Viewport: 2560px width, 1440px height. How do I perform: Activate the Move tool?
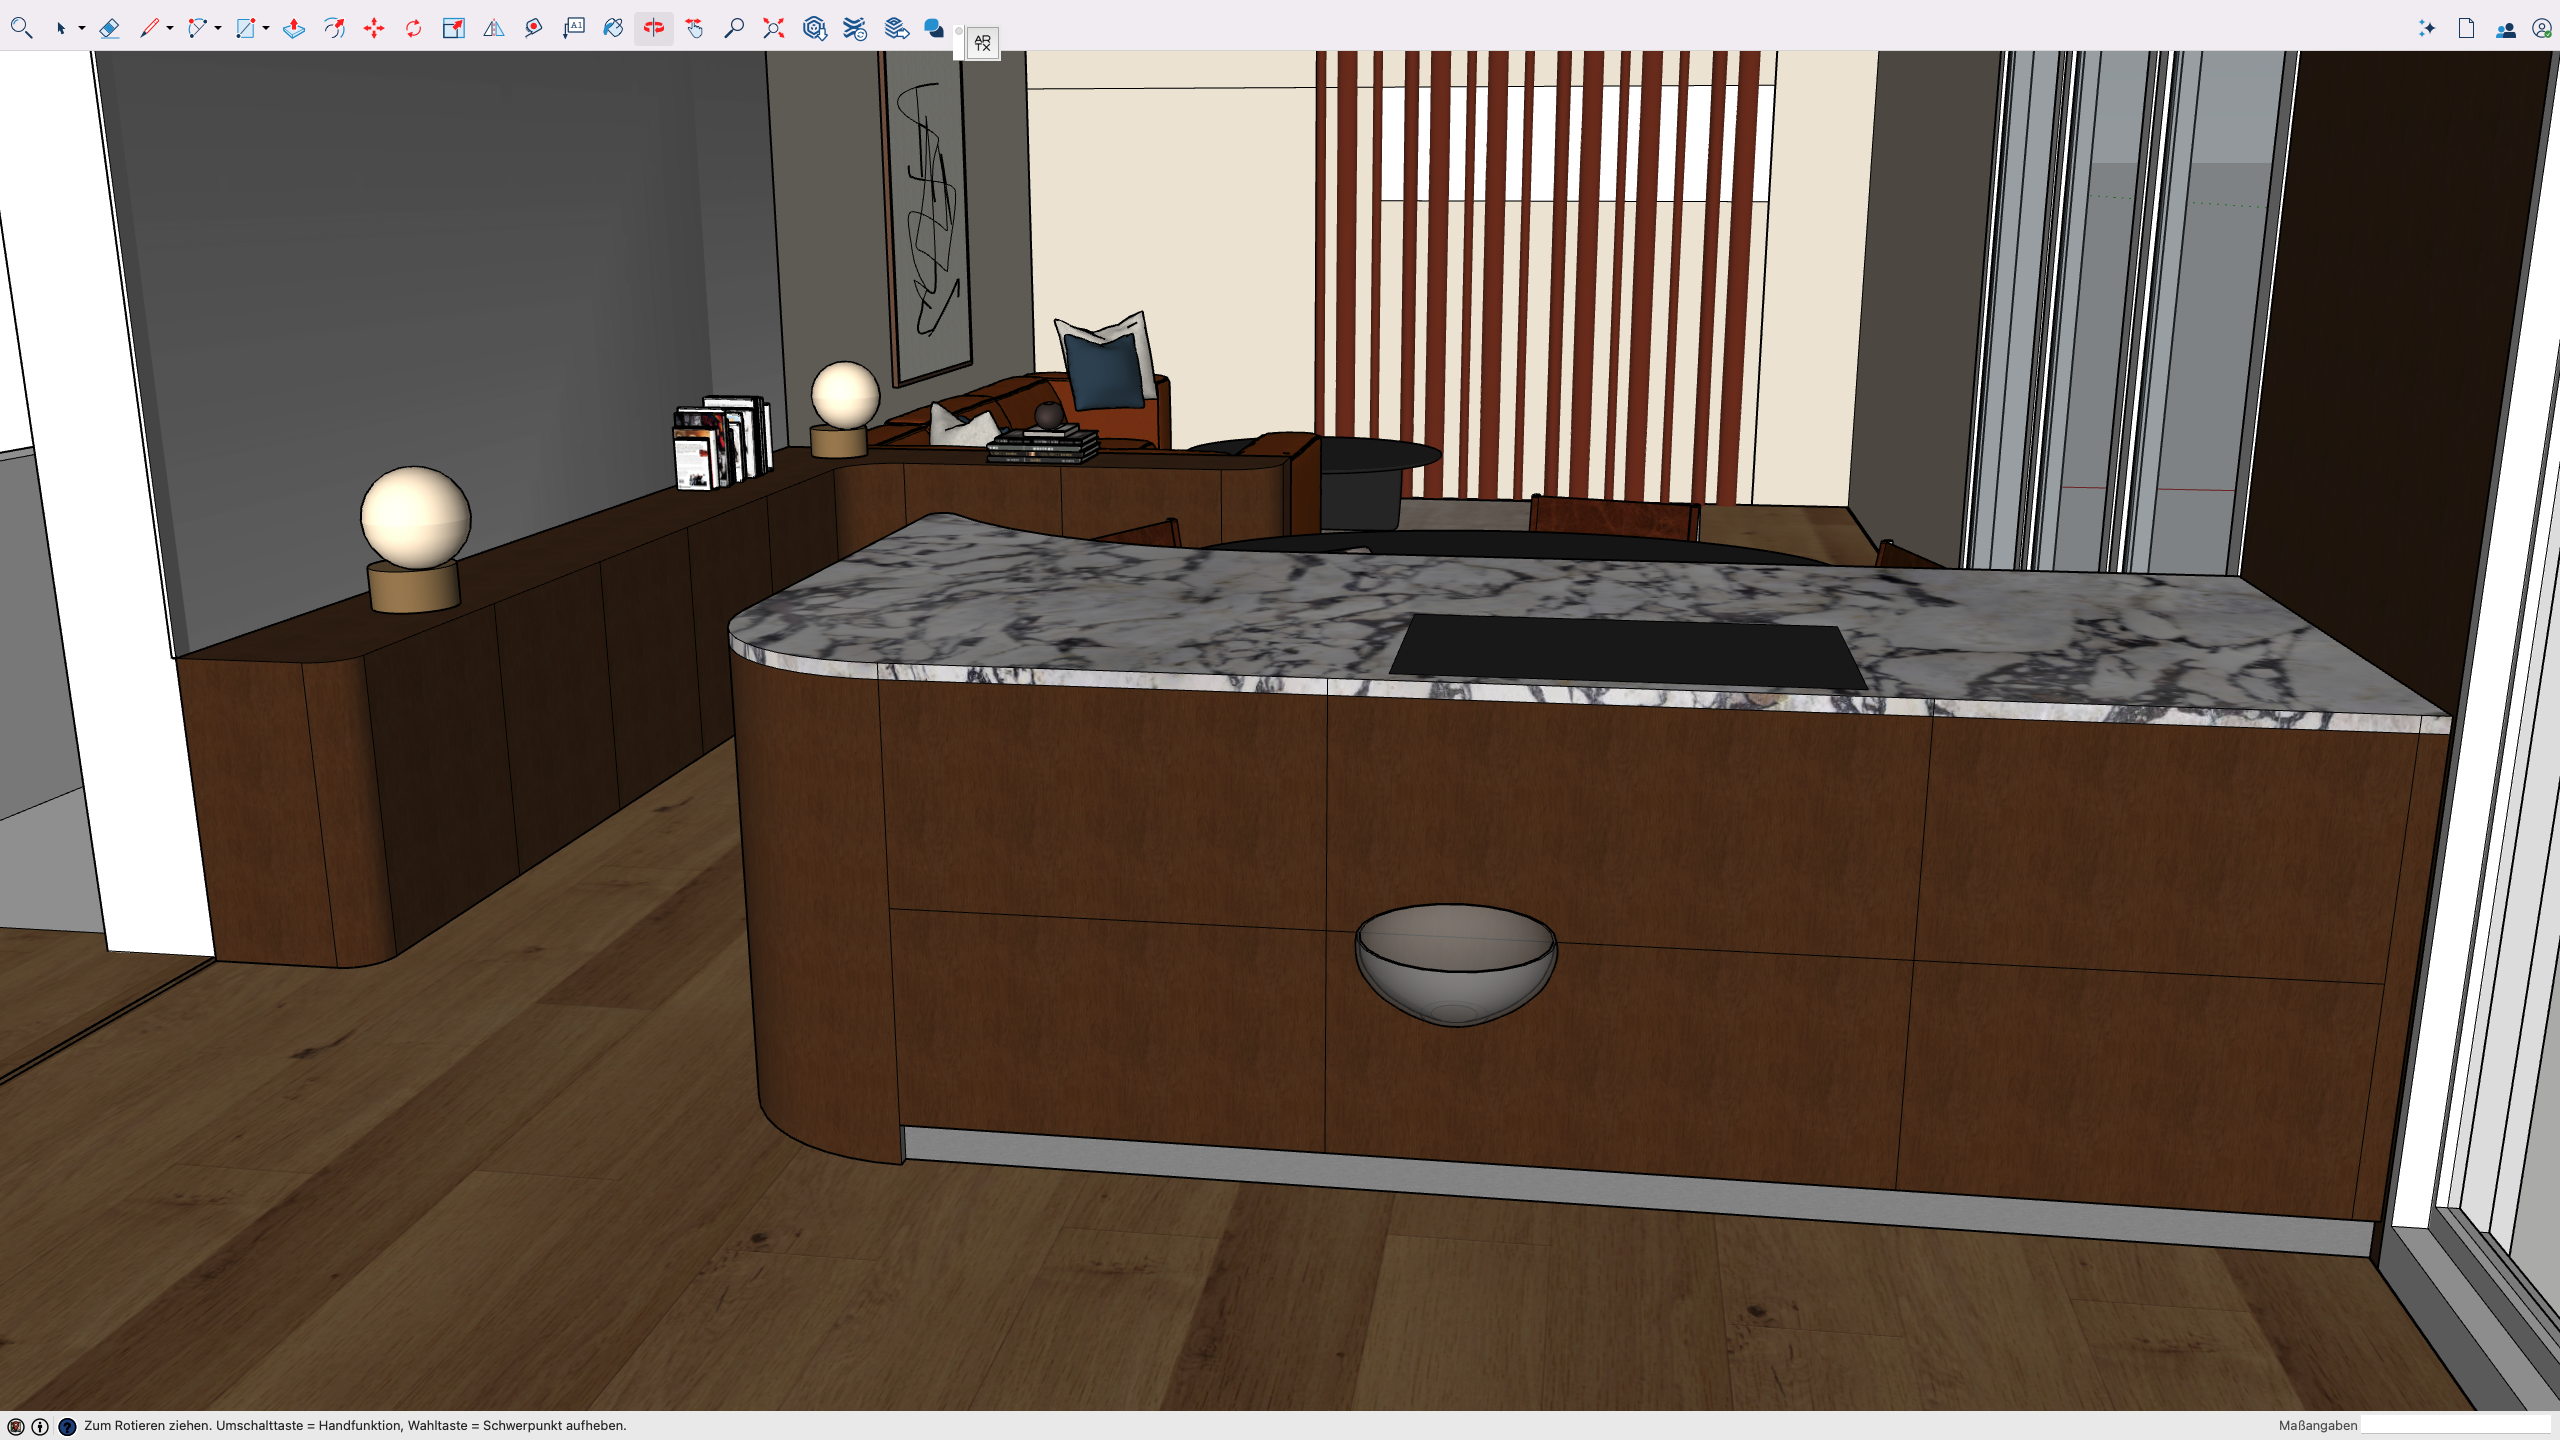point(374,28)
